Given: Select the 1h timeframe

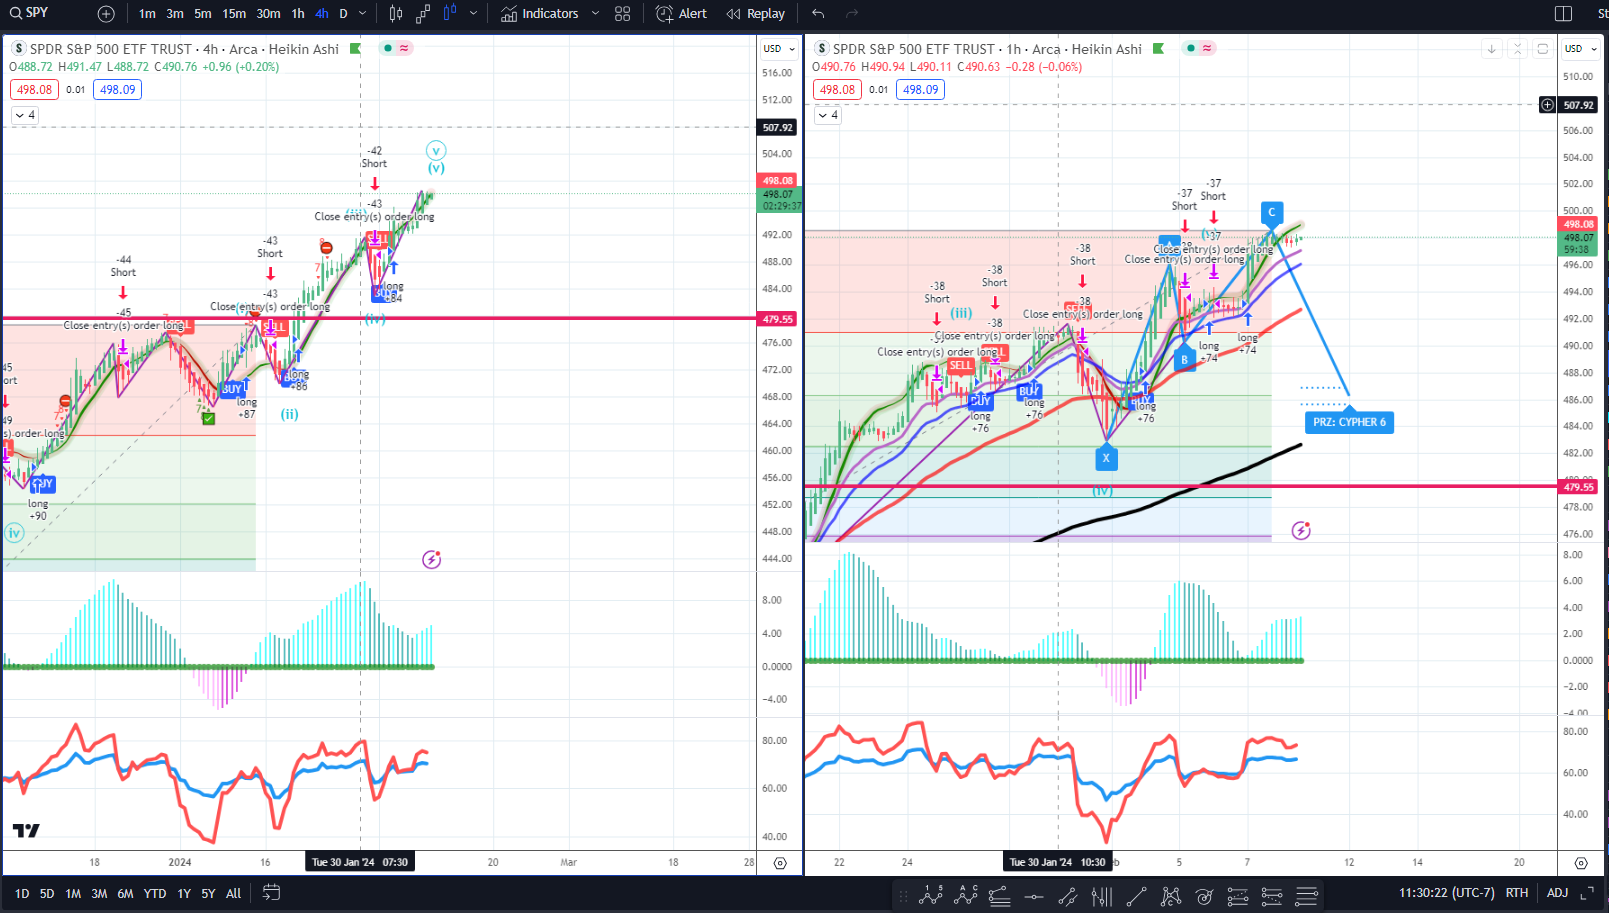Looking at the screenshot, I should 298,14.
